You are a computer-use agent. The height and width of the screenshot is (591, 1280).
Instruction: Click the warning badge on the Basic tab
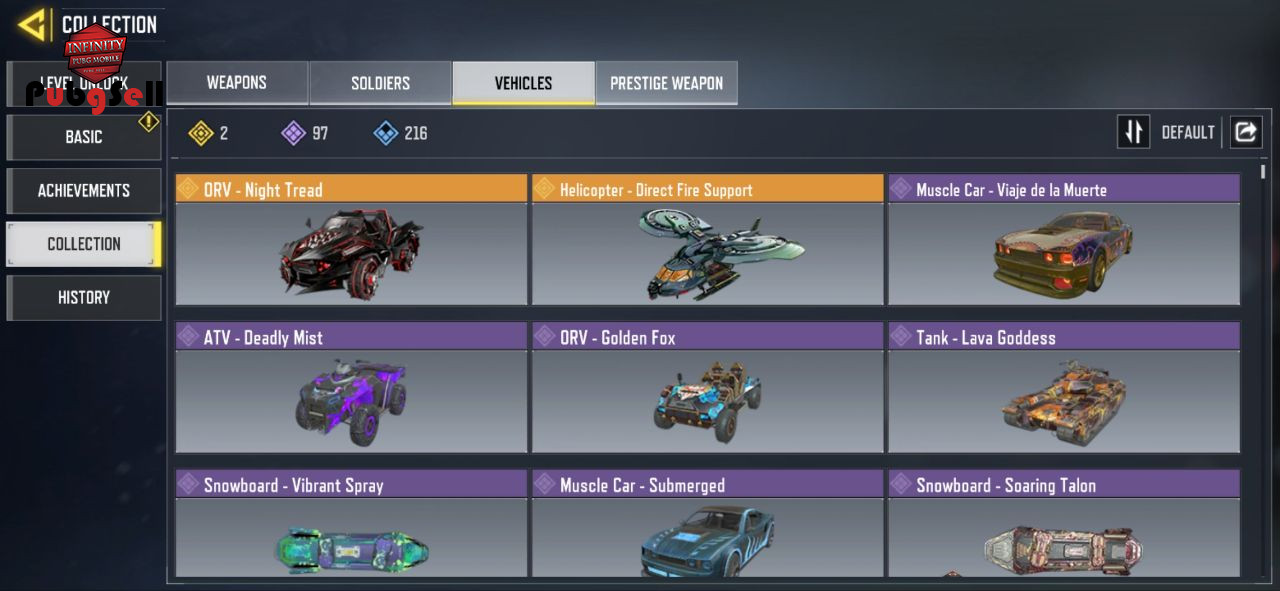coord(149,122)
